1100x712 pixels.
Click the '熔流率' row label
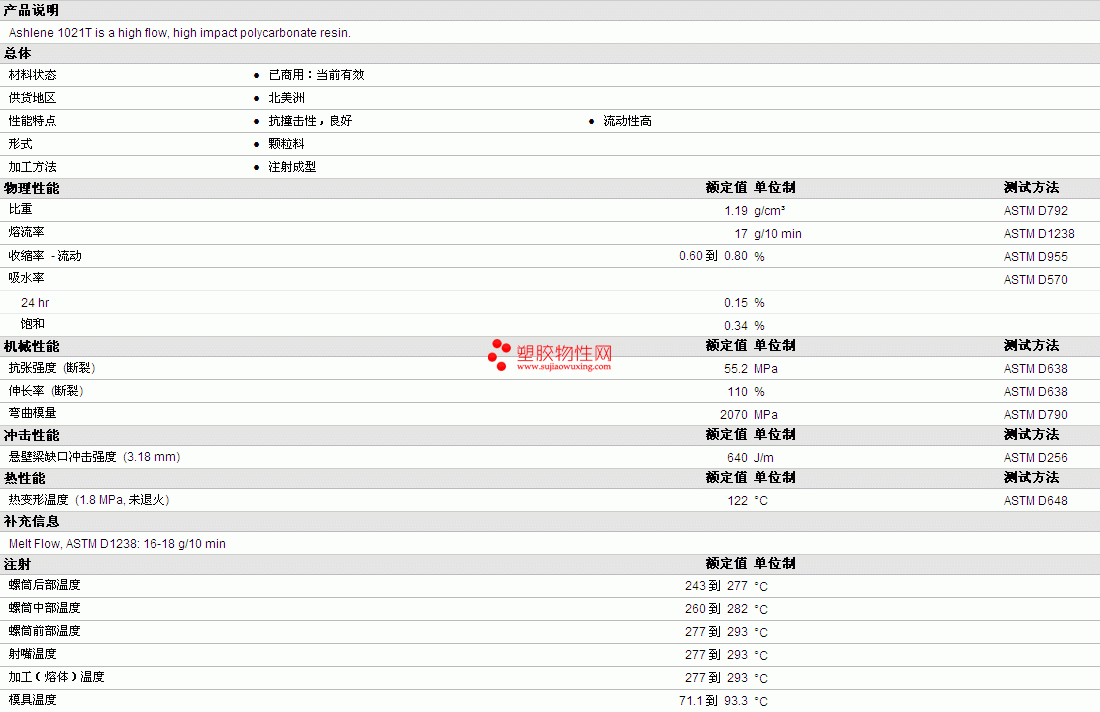(27, 232)
